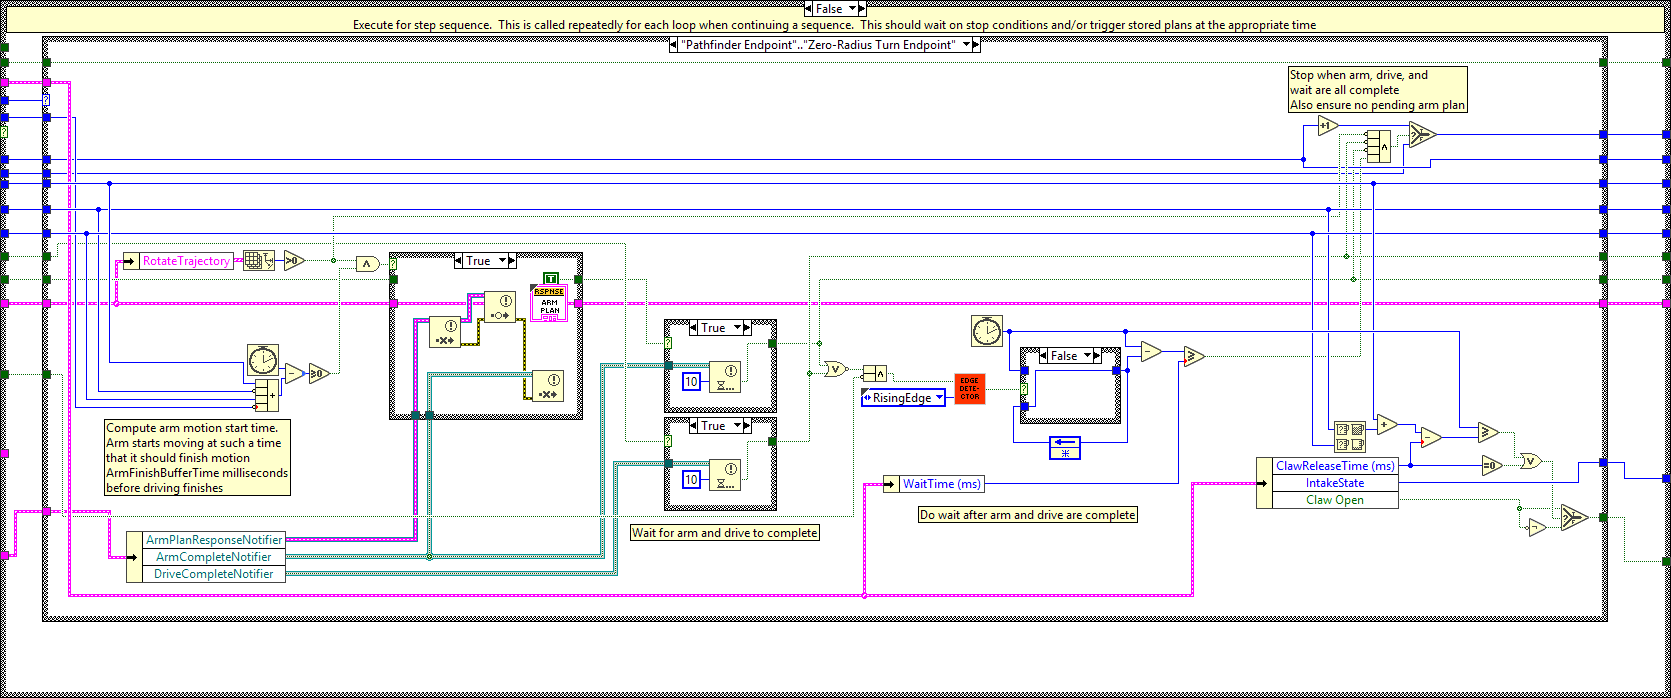Select the Wait for arm and drive comment

725,533
